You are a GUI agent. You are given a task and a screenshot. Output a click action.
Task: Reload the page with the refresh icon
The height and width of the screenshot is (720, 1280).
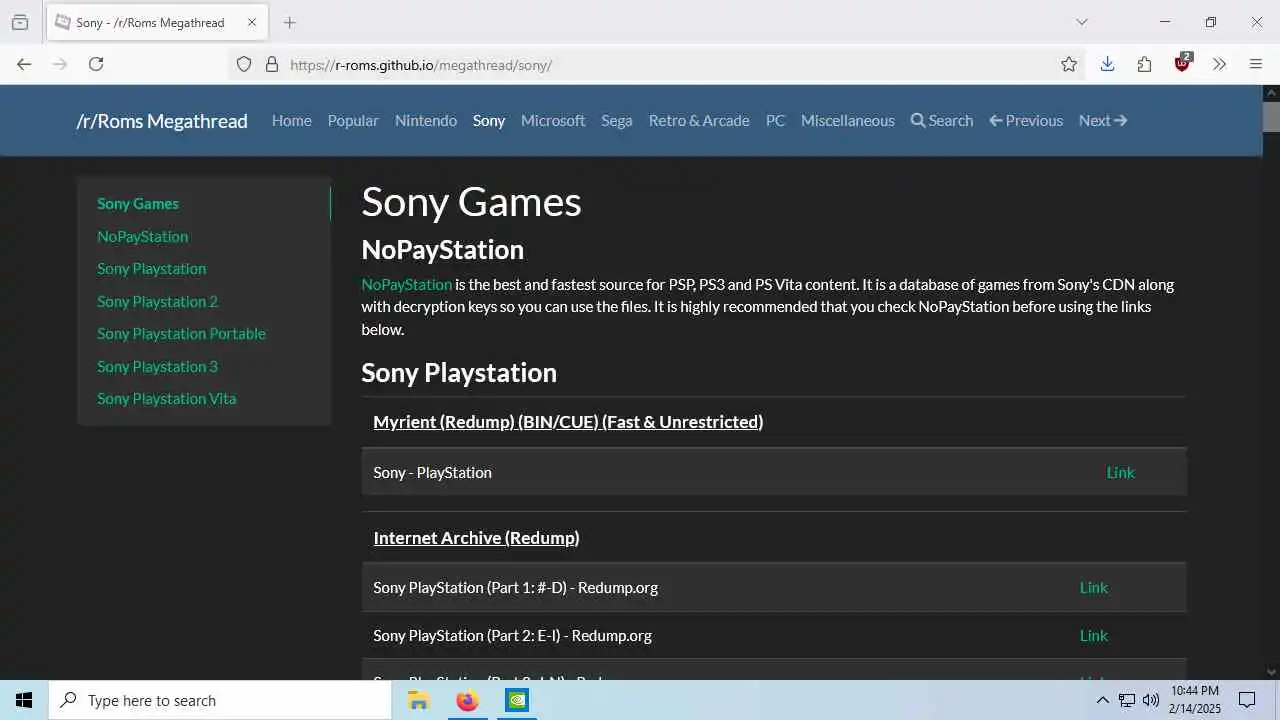pyautogui.click(x=96, y=64)
